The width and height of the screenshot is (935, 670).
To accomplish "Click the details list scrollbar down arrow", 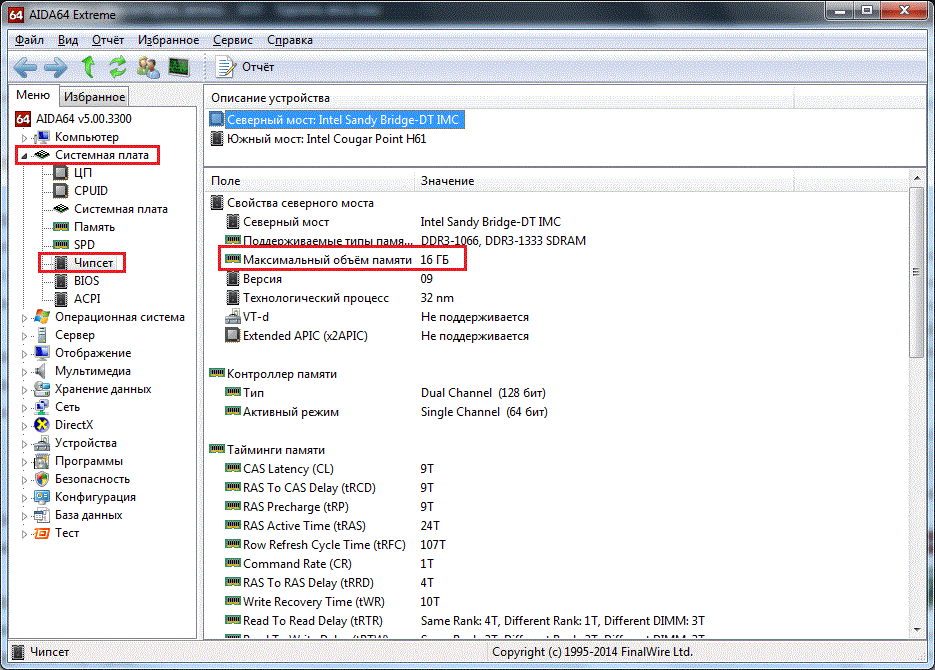I will [917, 629].
